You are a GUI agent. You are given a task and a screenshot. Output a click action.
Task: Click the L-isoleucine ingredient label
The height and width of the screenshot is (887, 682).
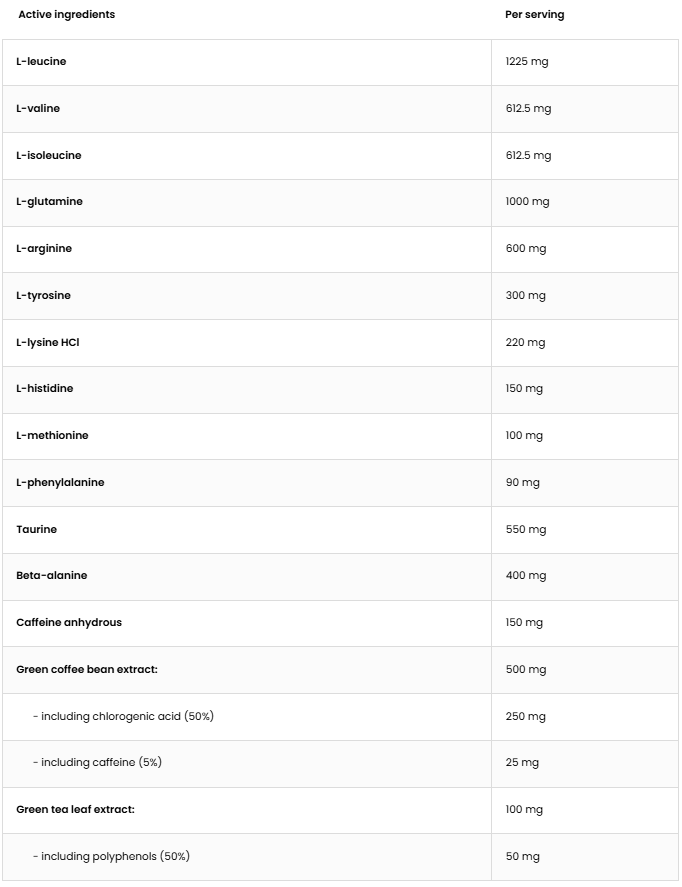(x=49, y=156)
